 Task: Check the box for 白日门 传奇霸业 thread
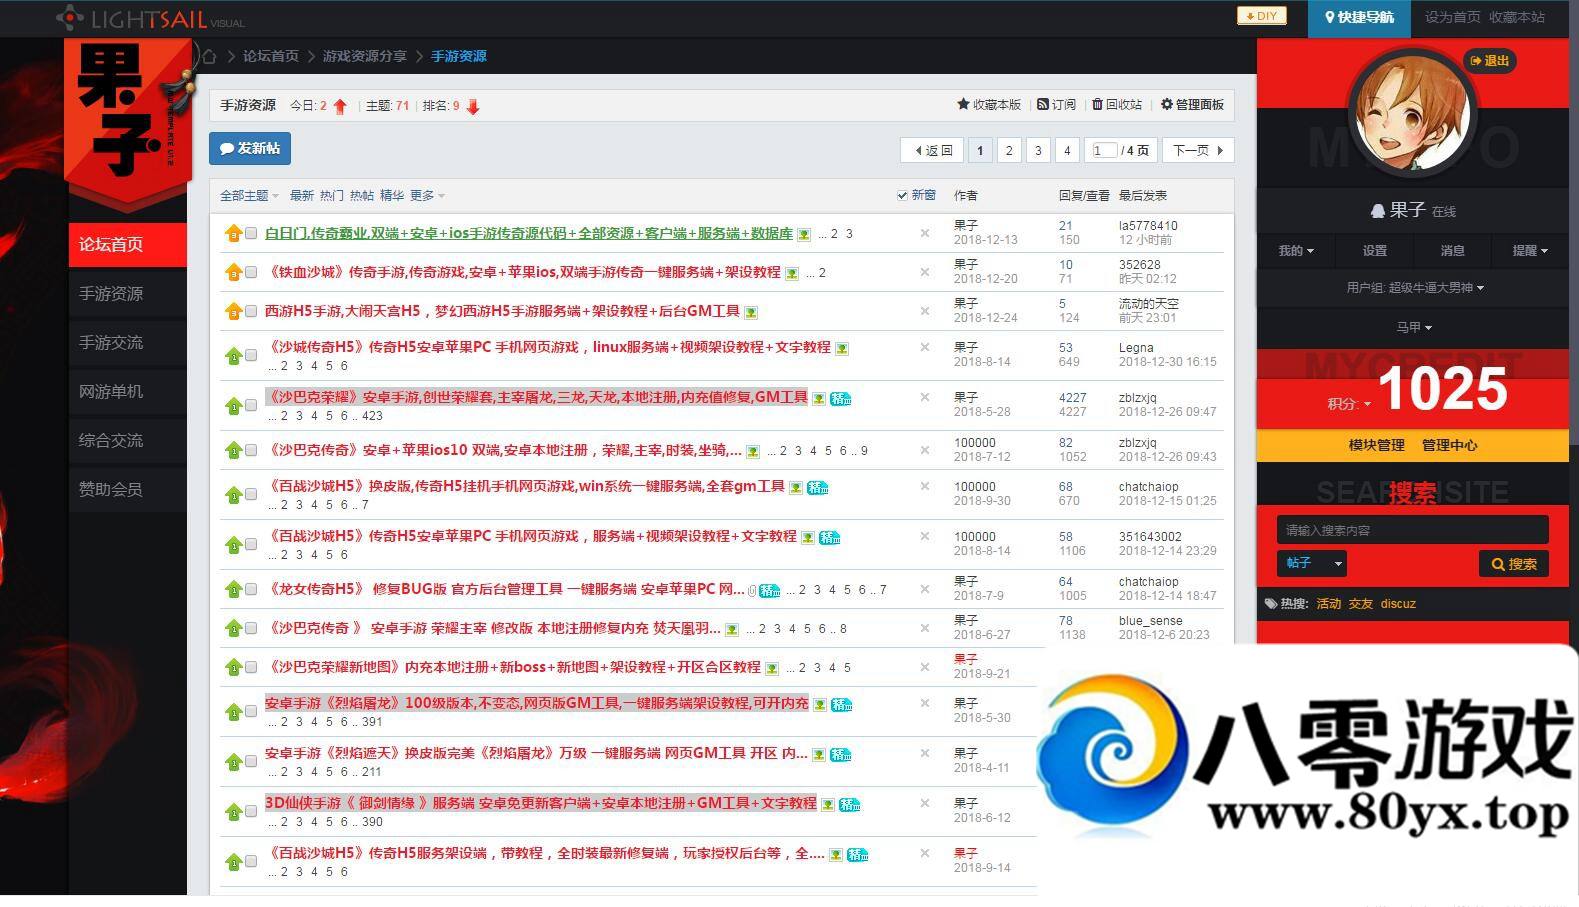click(x=251, y=234)
